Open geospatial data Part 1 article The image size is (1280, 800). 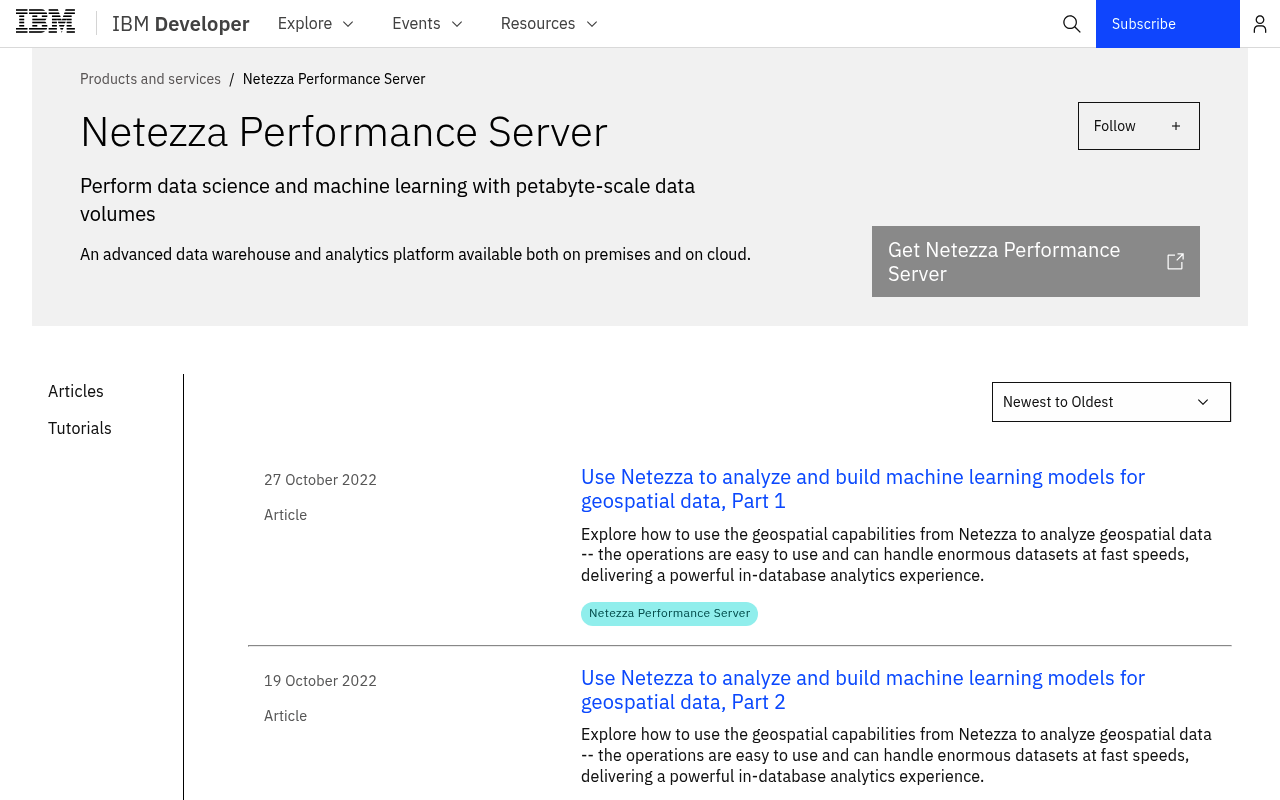pyautogui.click(x=863, y=489)
